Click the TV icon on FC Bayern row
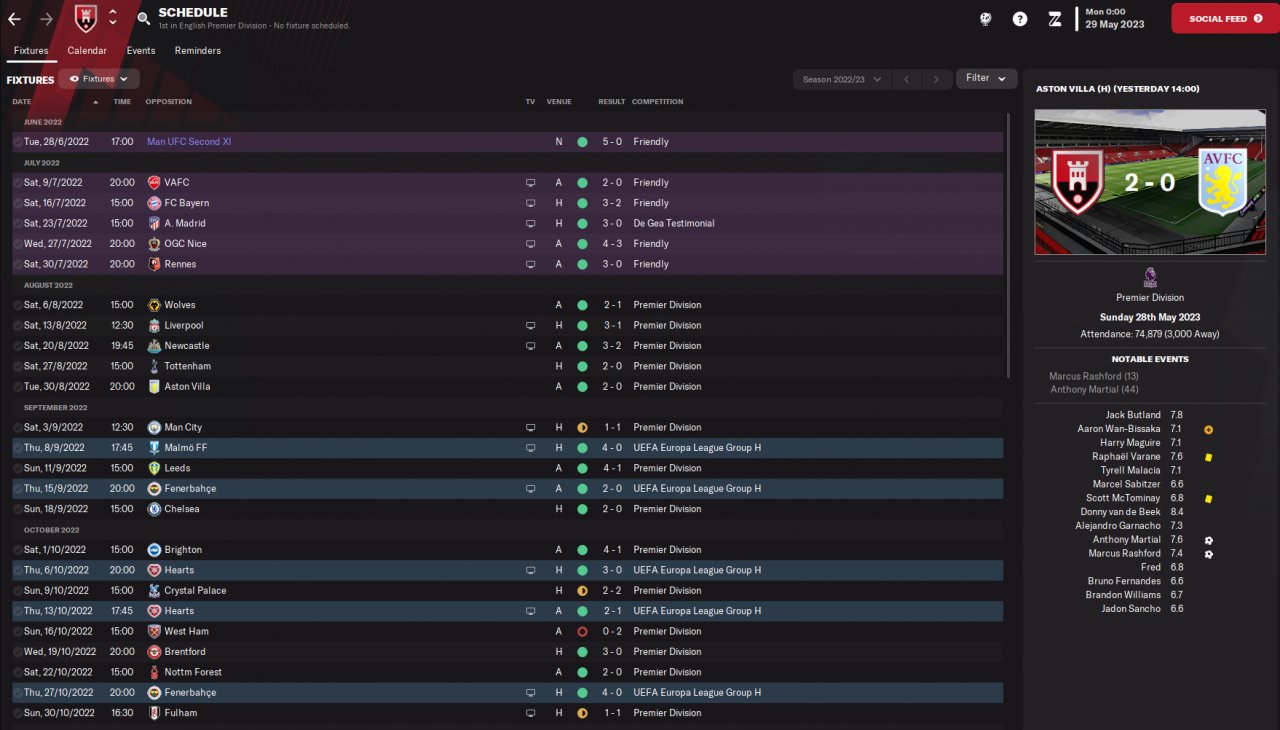 point(531,203)
